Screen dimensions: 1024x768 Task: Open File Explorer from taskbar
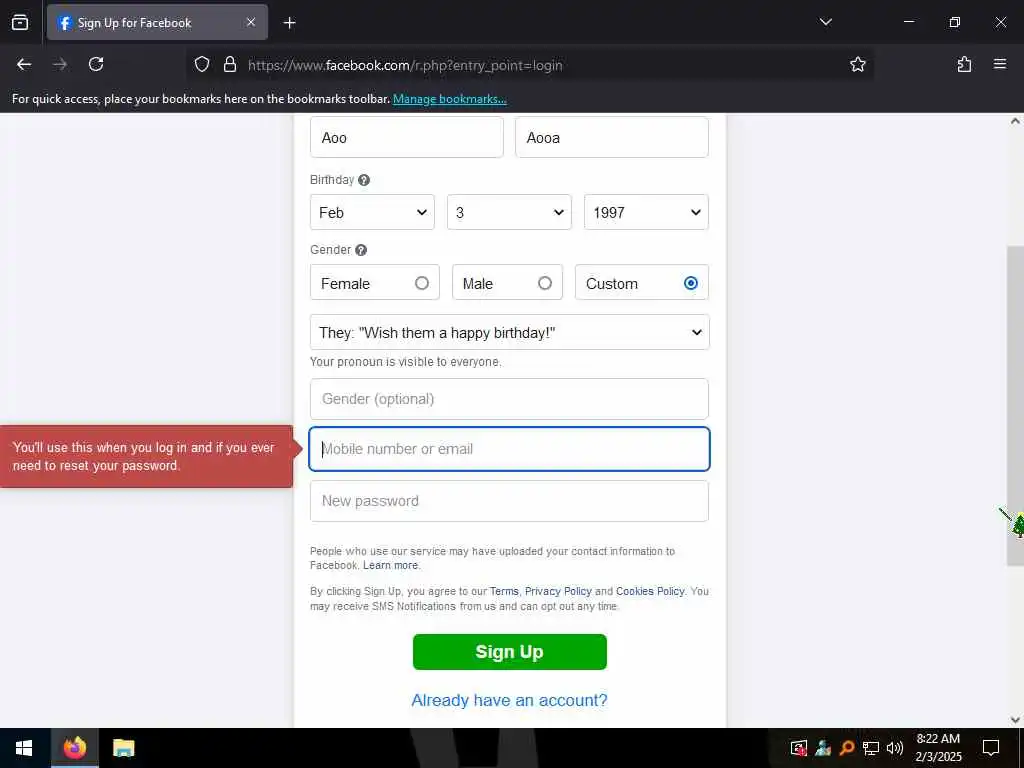click(x=123, y=748)
